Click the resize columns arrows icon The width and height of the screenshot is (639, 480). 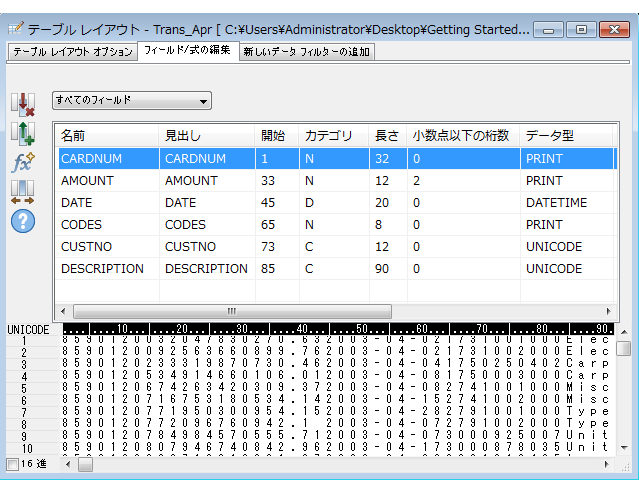[22, 191]
